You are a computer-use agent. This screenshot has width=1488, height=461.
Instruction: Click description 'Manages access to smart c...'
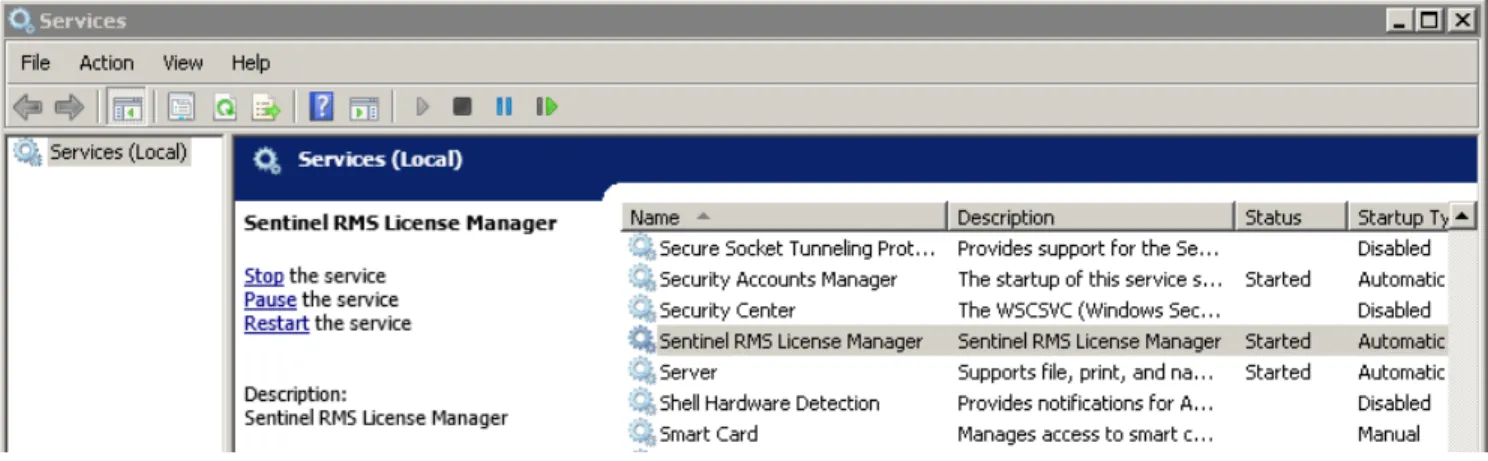click(x=1085, y=434)
